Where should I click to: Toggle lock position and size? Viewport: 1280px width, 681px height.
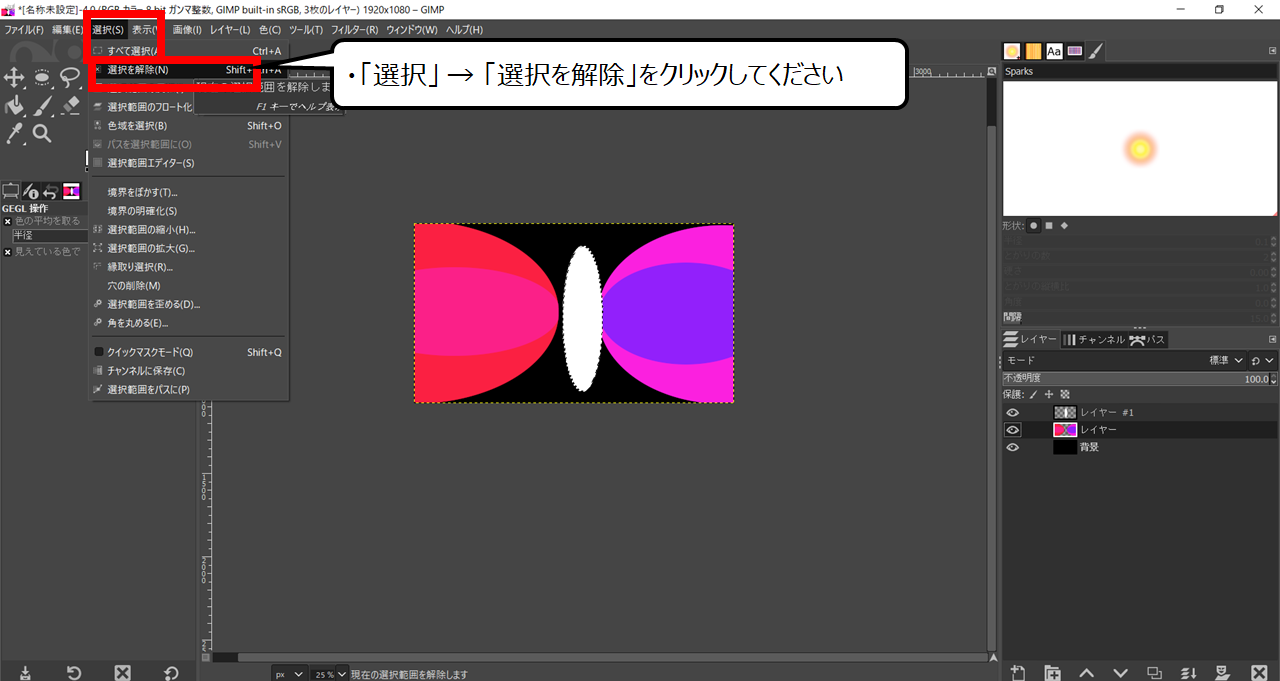click(1049, 394)
